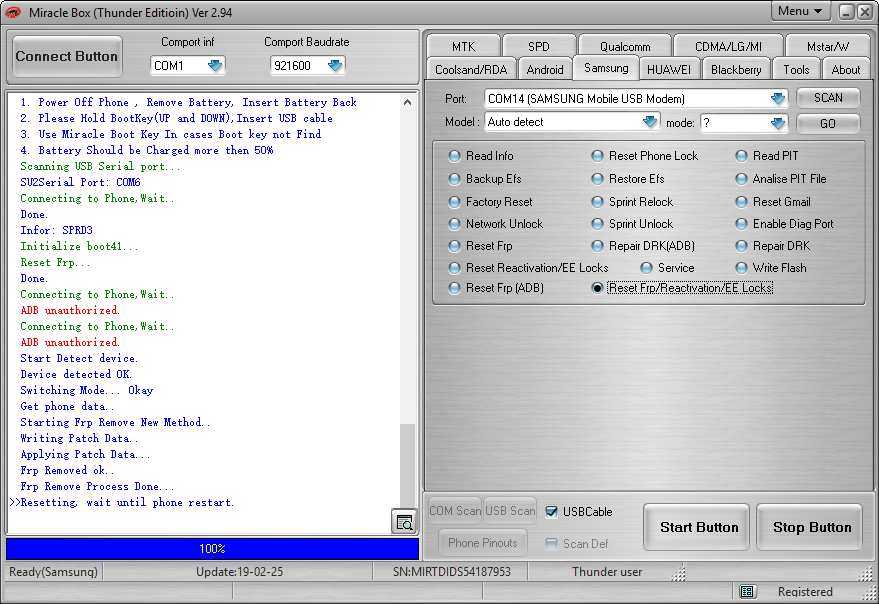Minimize the Miracle Box window

[x=846, y=12]
